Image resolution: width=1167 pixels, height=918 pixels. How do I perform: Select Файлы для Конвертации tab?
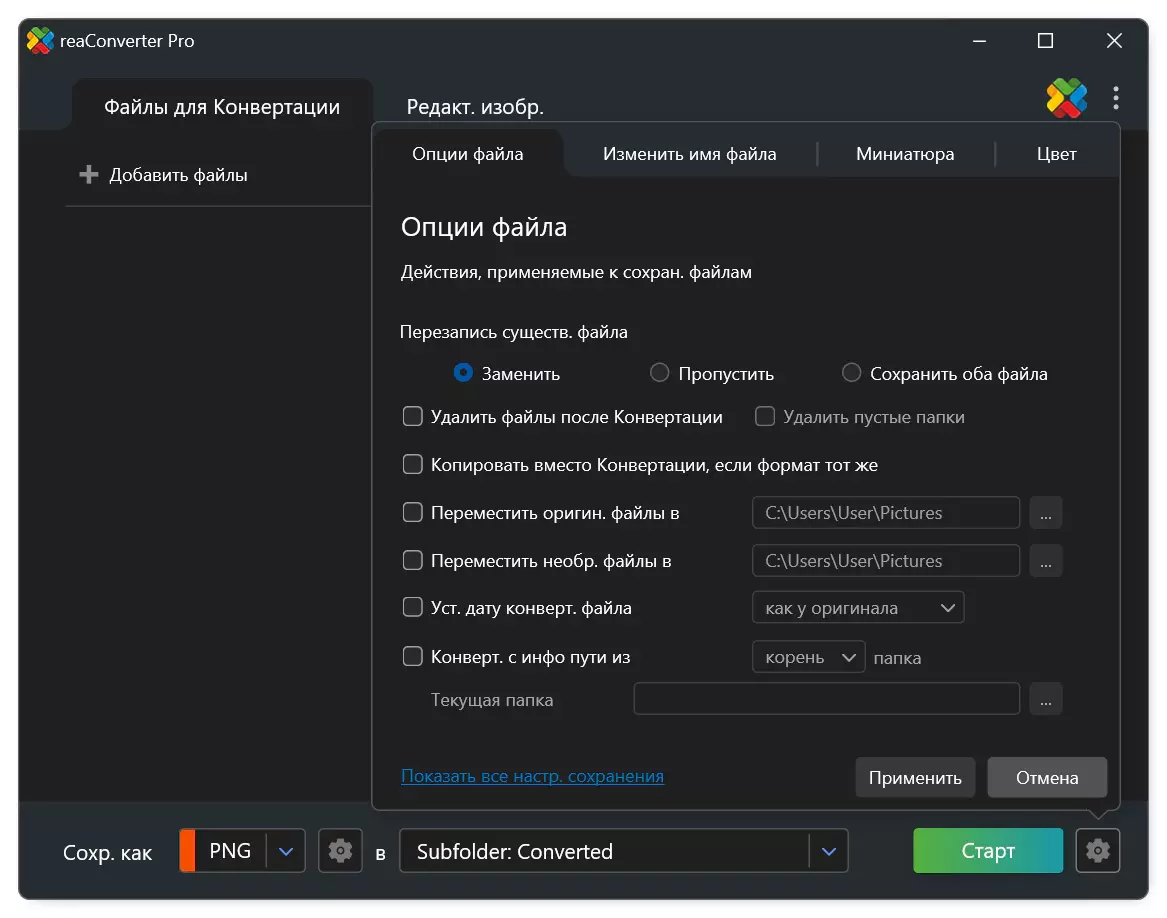222,106
